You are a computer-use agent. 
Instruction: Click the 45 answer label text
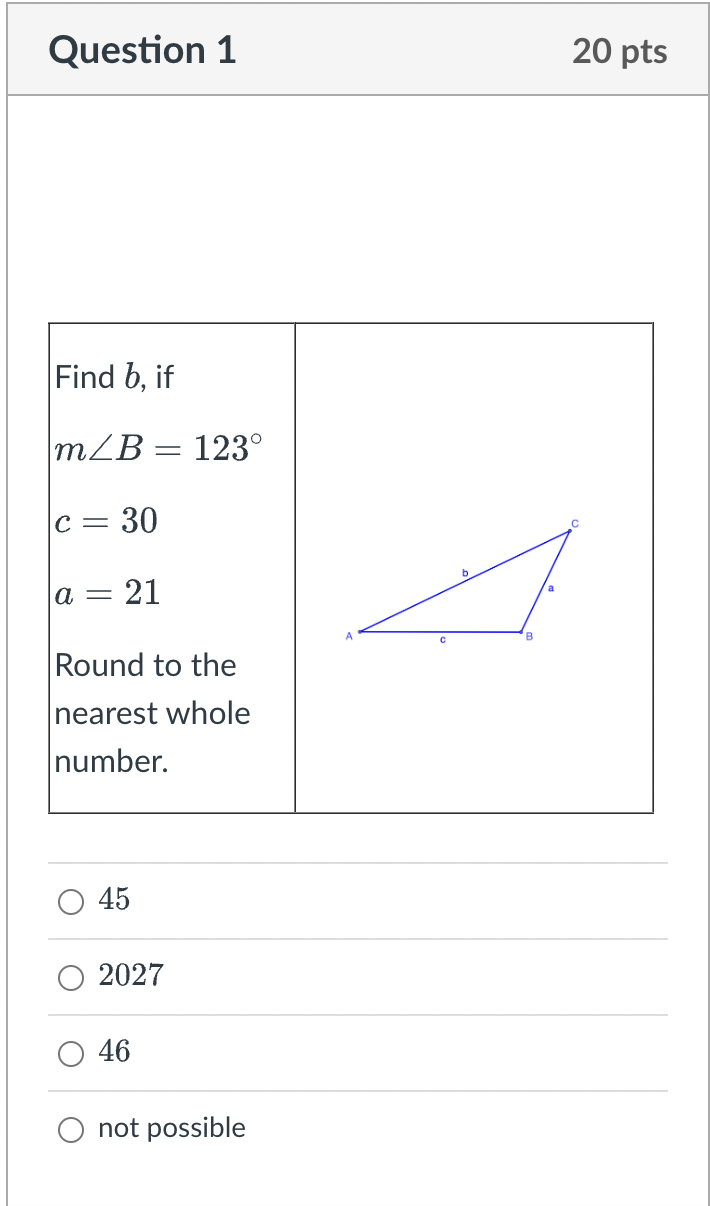[113, 900]
